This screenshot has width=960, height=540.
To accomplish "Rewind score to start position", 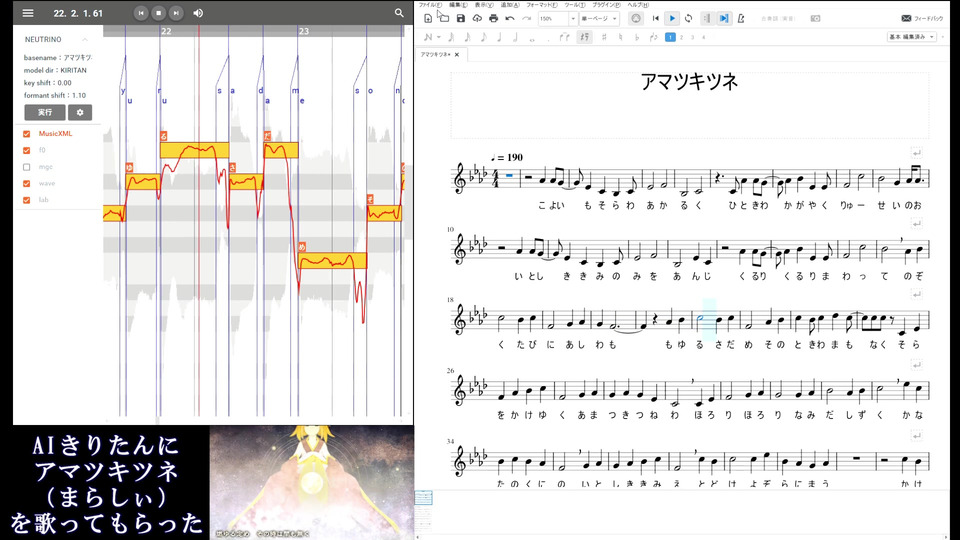I will [x=655, y=18].
